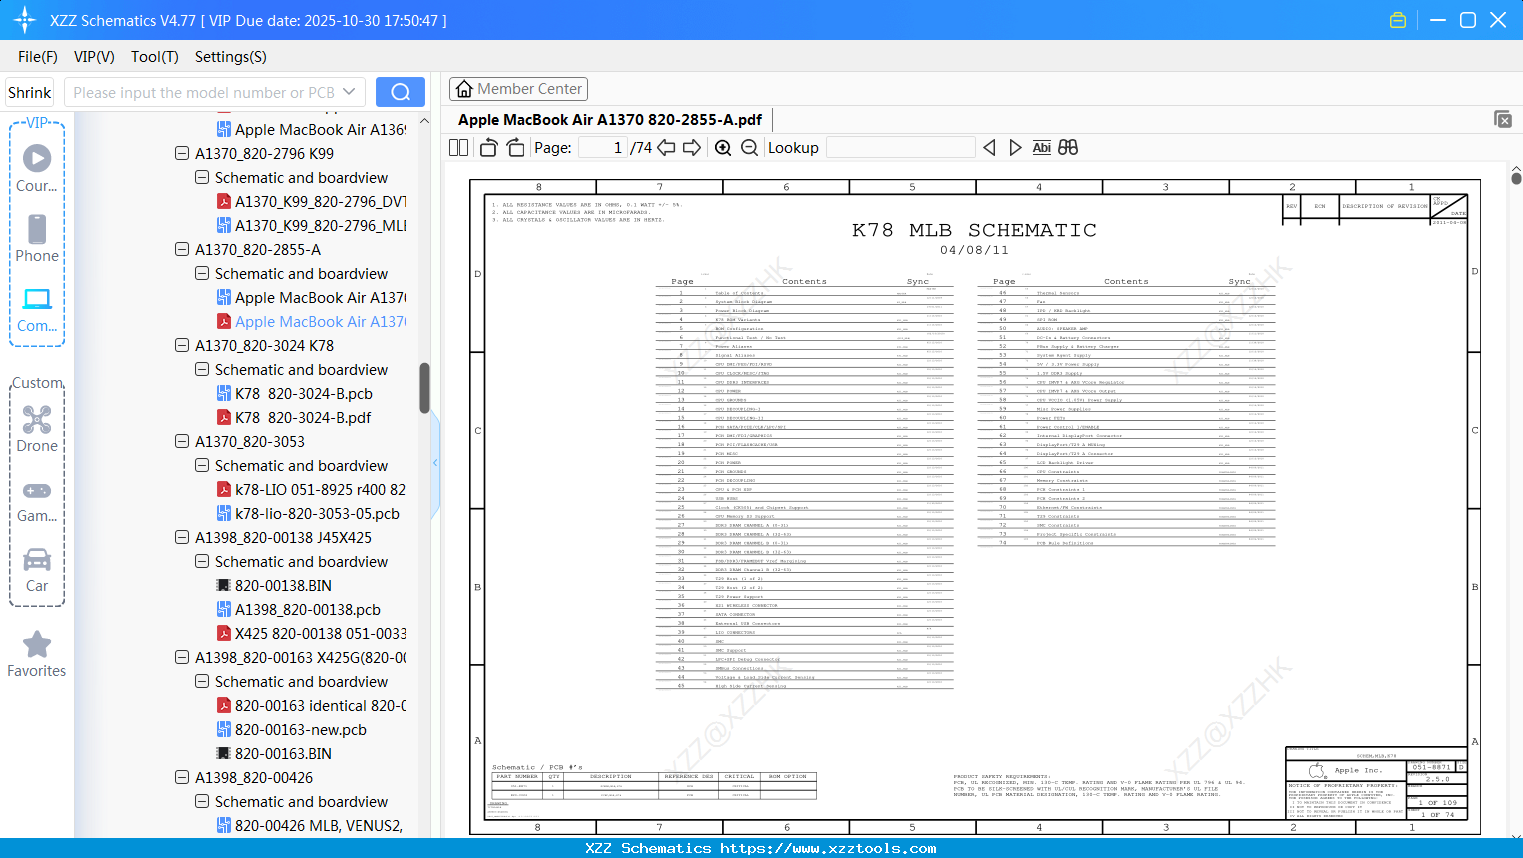The image size is (1523, 858).
Task: Open the Course section in the VIP sidebar
Action: 37,169
